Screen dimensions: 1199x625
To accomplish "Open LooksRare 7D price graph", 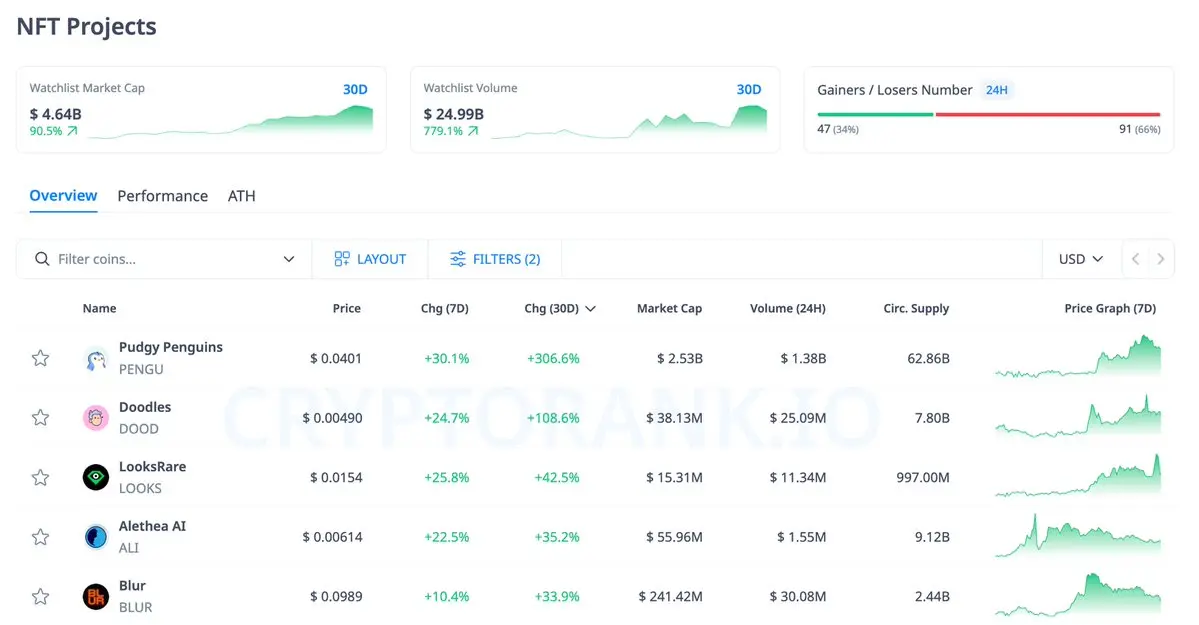I will [x=1078, y=476].
